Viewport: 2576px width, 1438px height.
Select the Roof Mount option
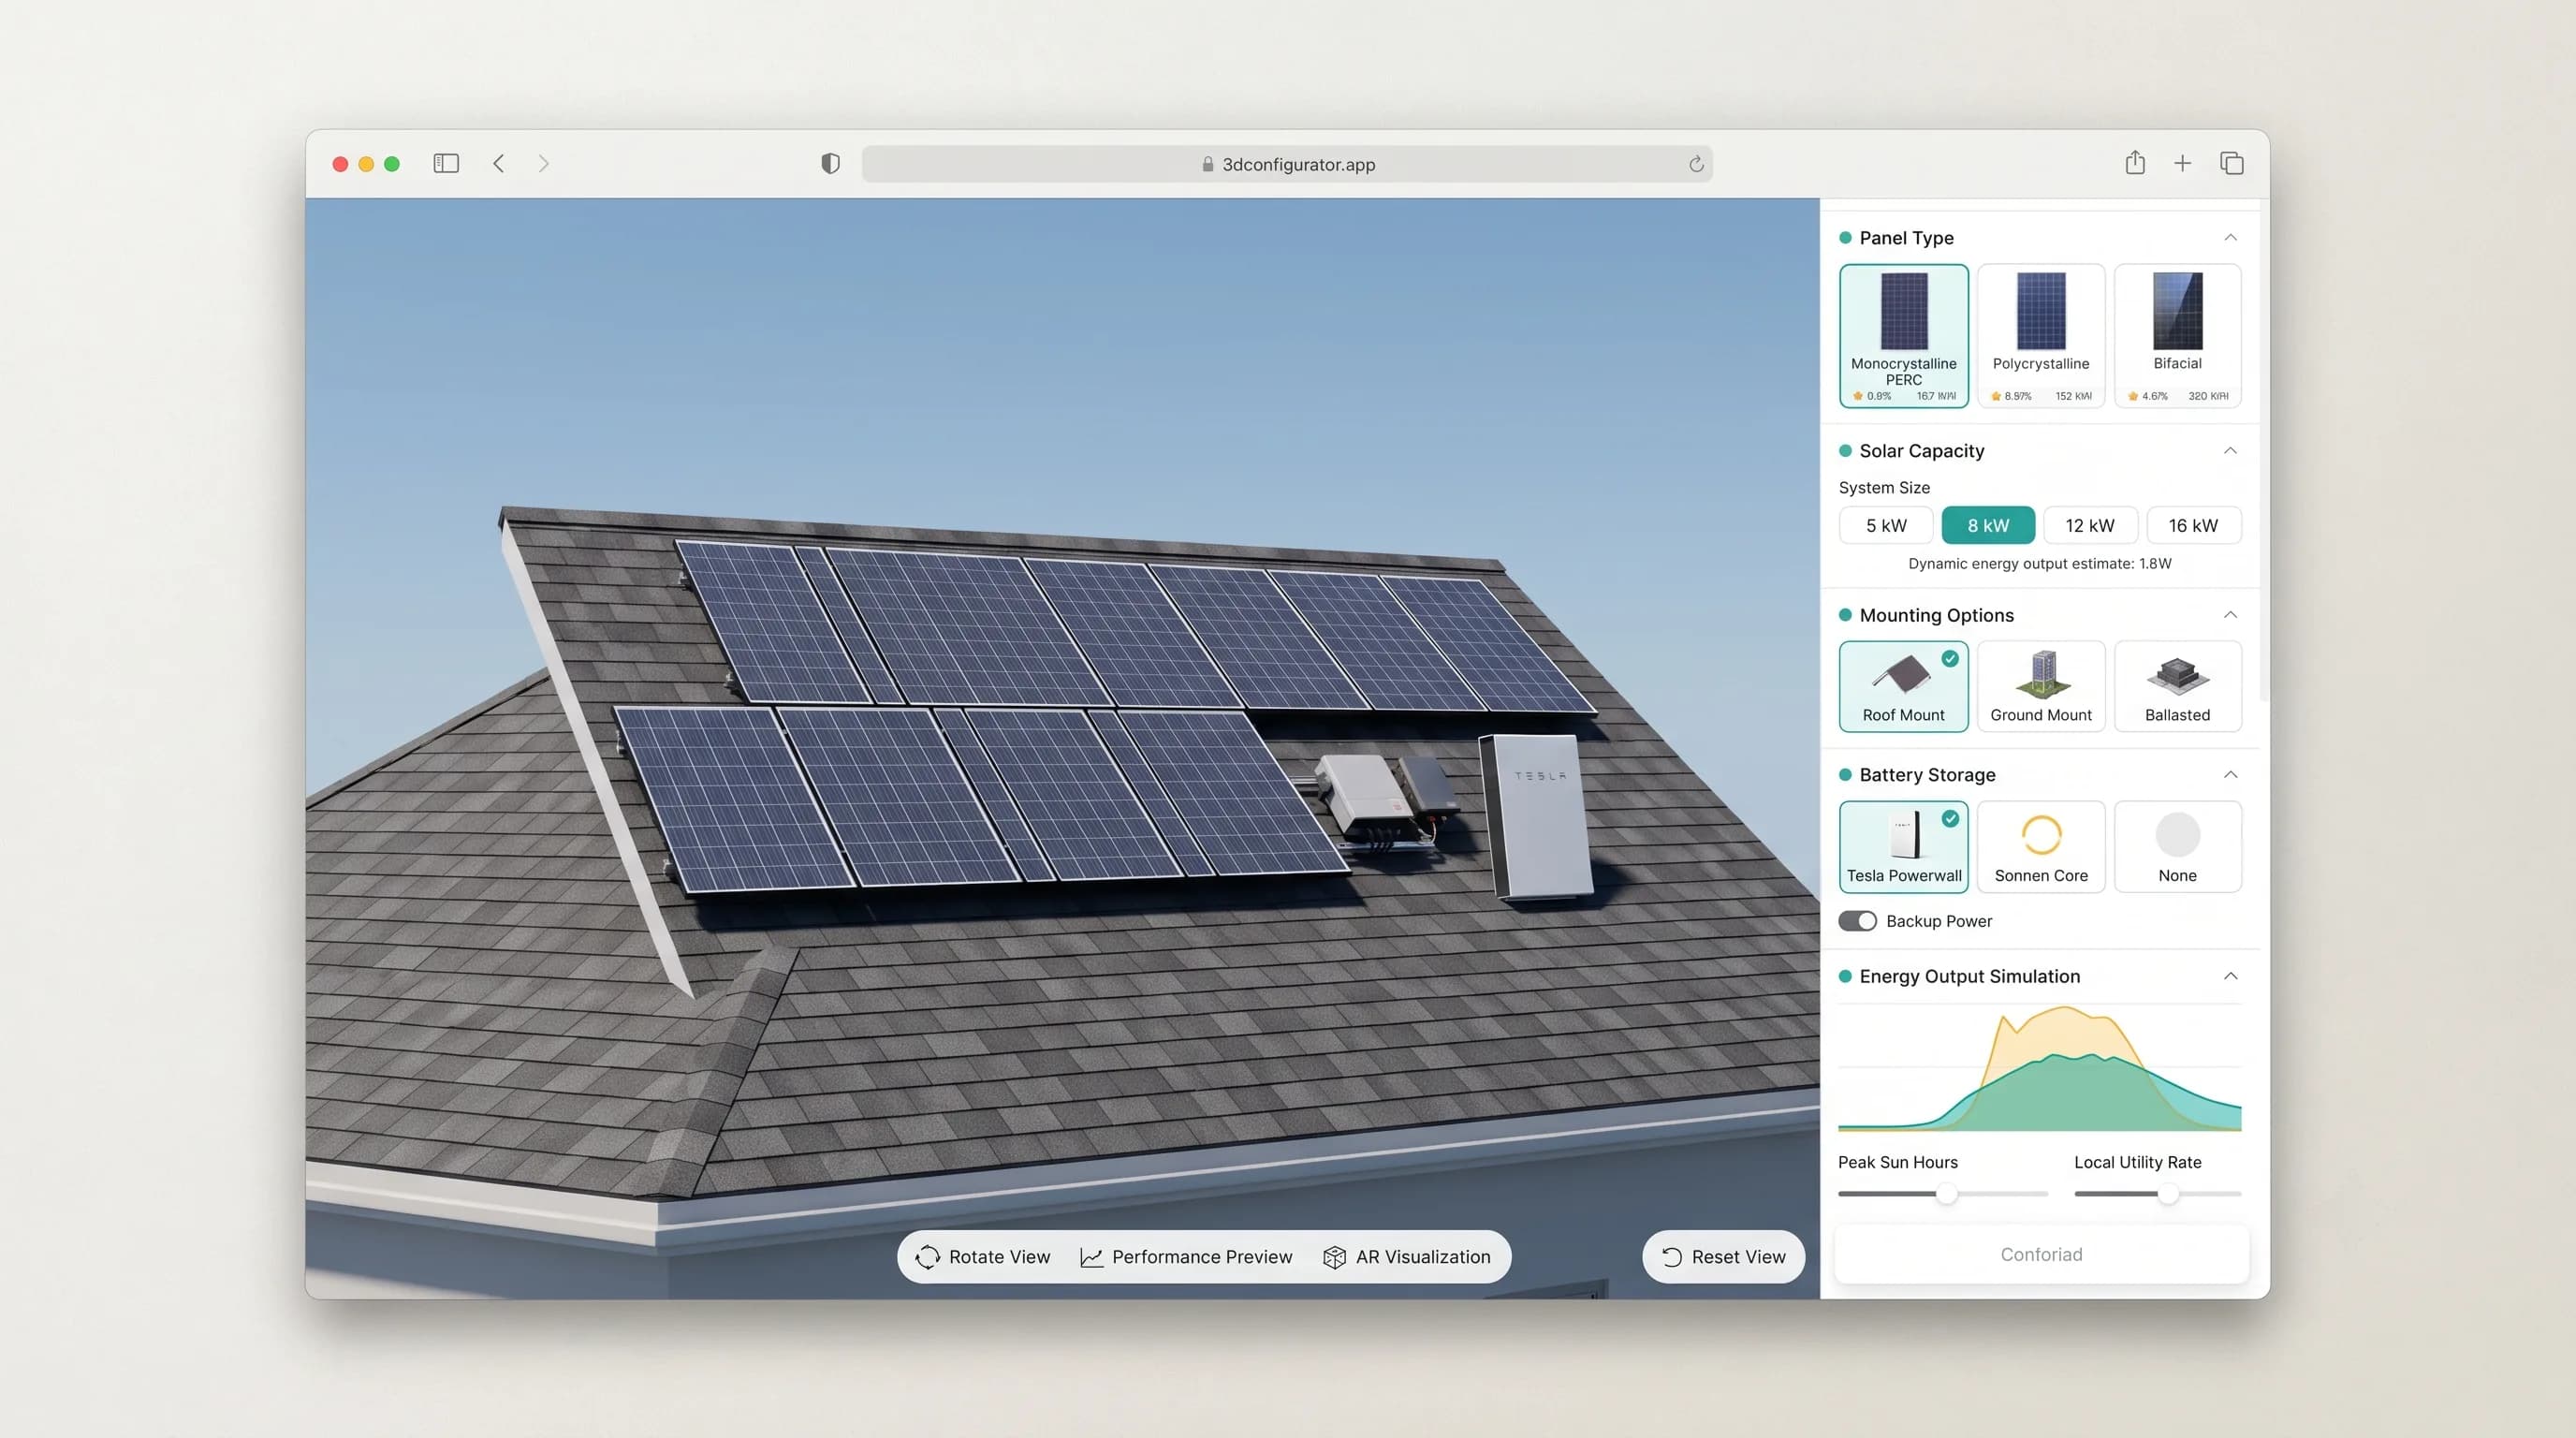coord(1903,686)
